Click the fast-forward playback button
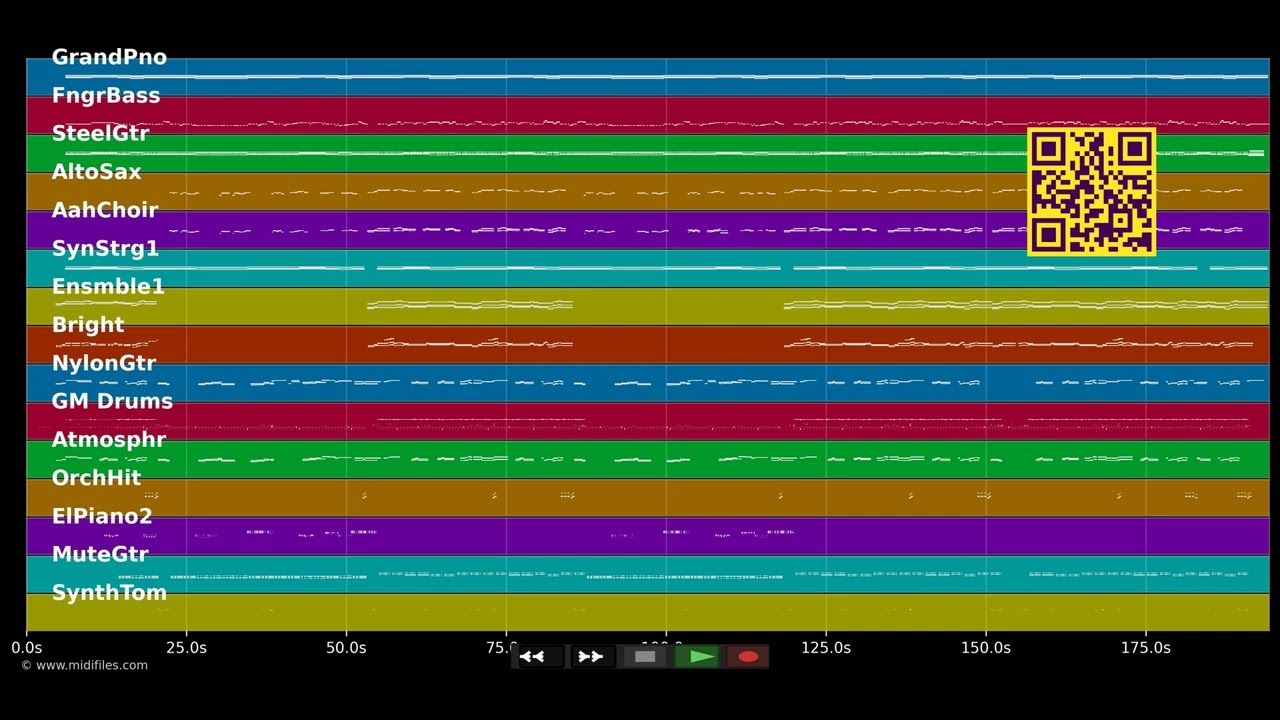 tap(592, 657)
